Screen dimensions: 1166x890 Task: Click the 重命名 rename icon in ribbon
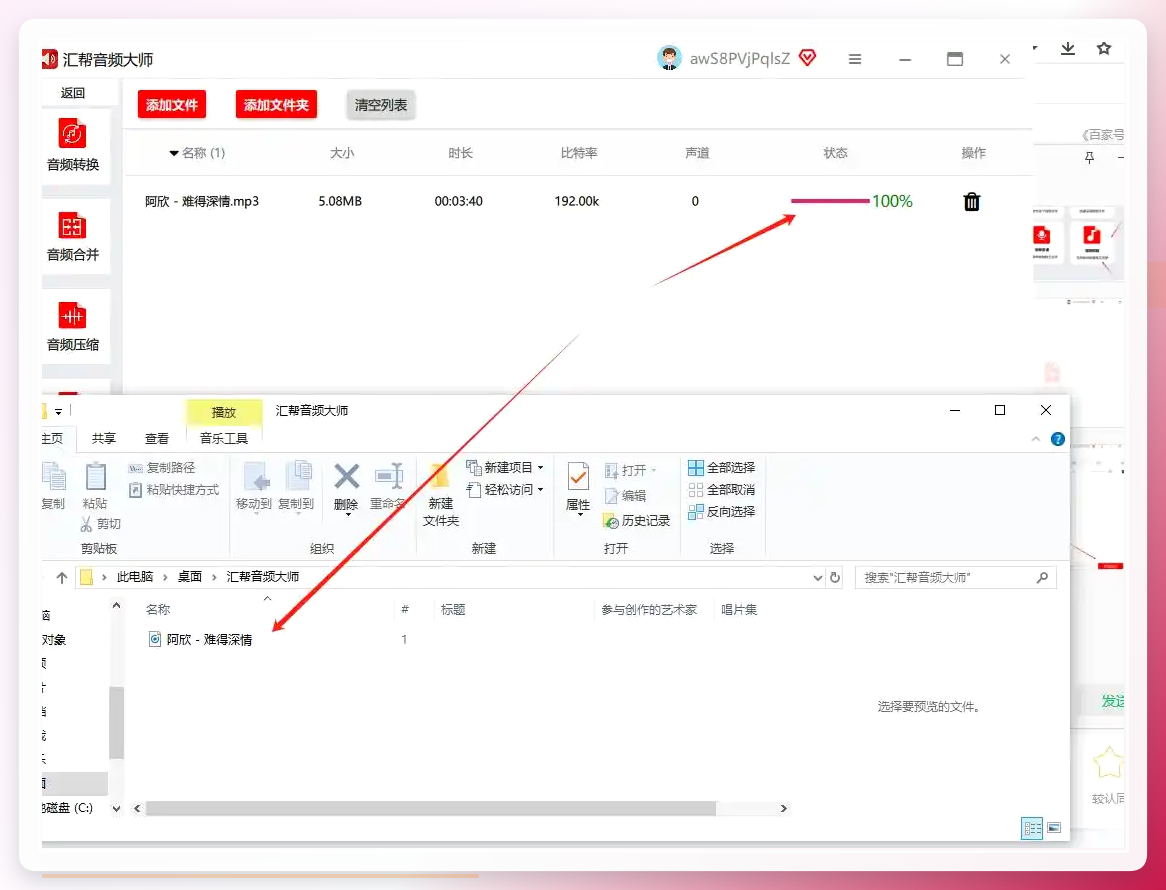click(x=388, y=477)
